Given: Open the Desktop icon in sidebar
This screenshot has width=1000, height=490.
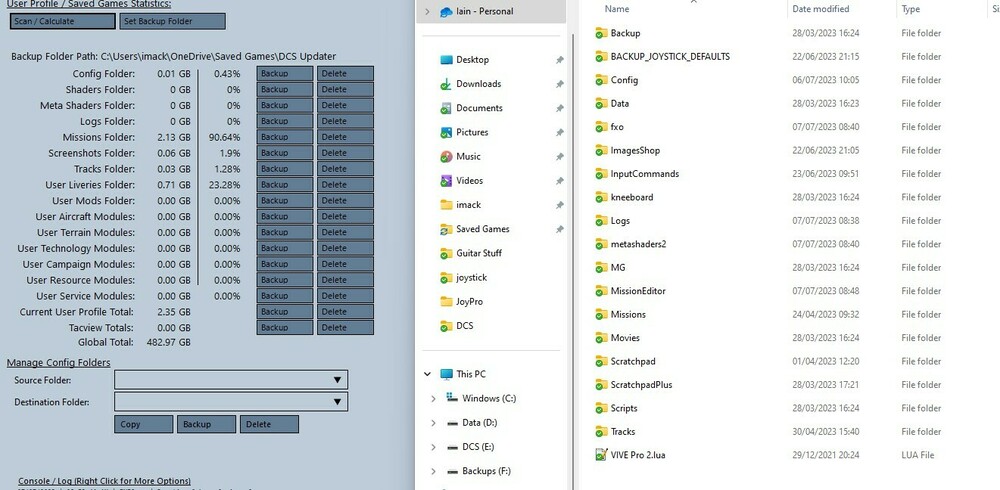Looking at the screenshot, I should point(446,60).
